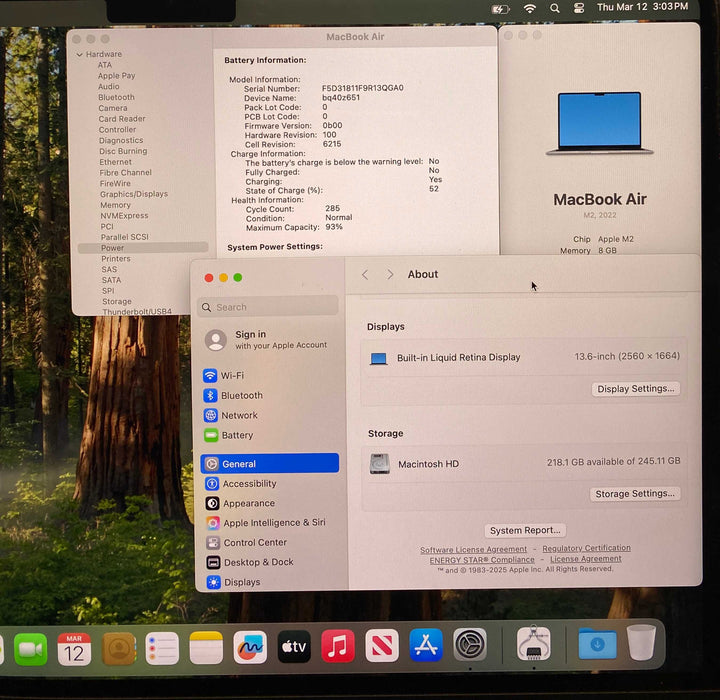Open ENERGY STAR Compliance link
The height and width of the screenshot is (700, 720).
[482, 560]
